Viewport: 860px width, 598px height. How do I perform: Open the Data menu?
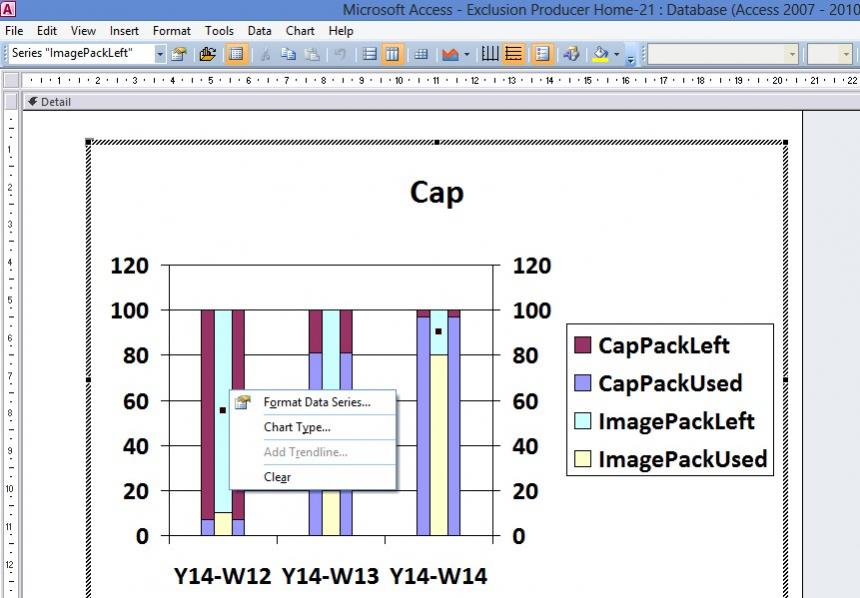click(x=259, y=31)
